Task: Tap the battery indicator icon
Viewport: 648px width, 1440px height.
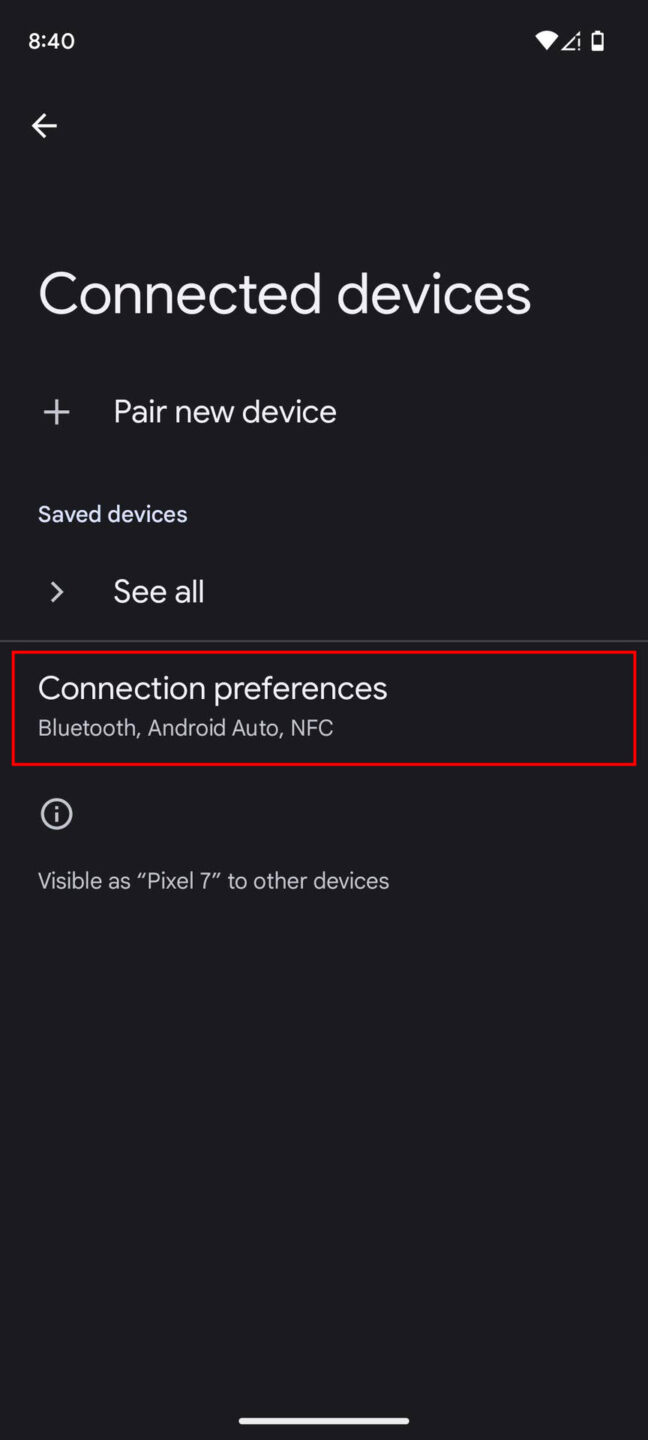Action: point(597,41)
